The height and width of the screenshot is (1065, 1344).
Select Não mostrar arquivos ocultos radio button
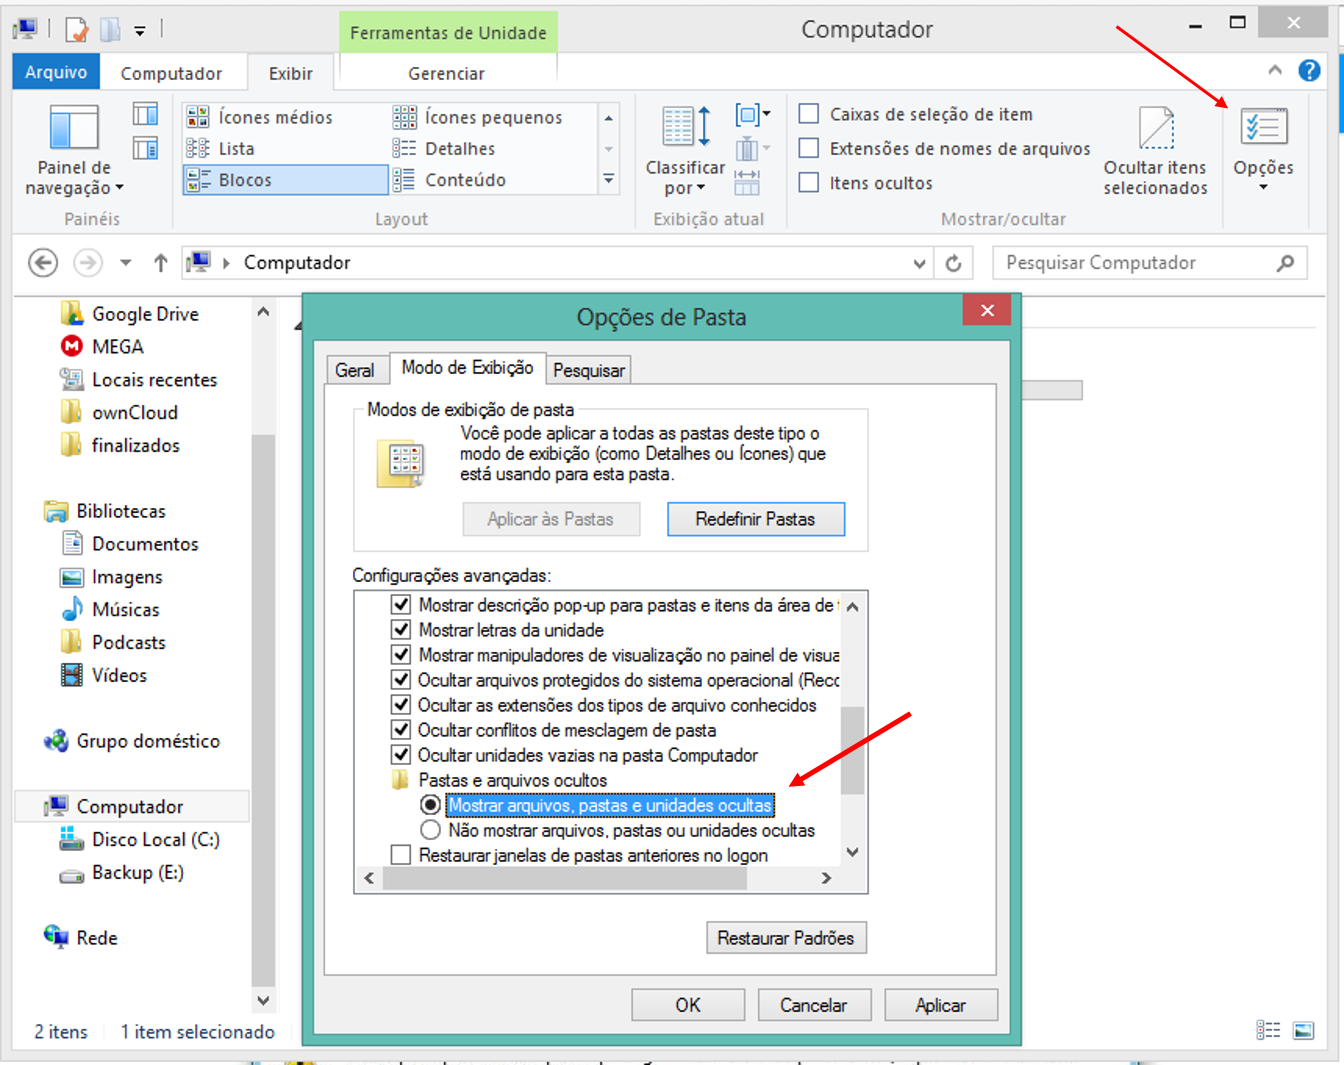431,830
